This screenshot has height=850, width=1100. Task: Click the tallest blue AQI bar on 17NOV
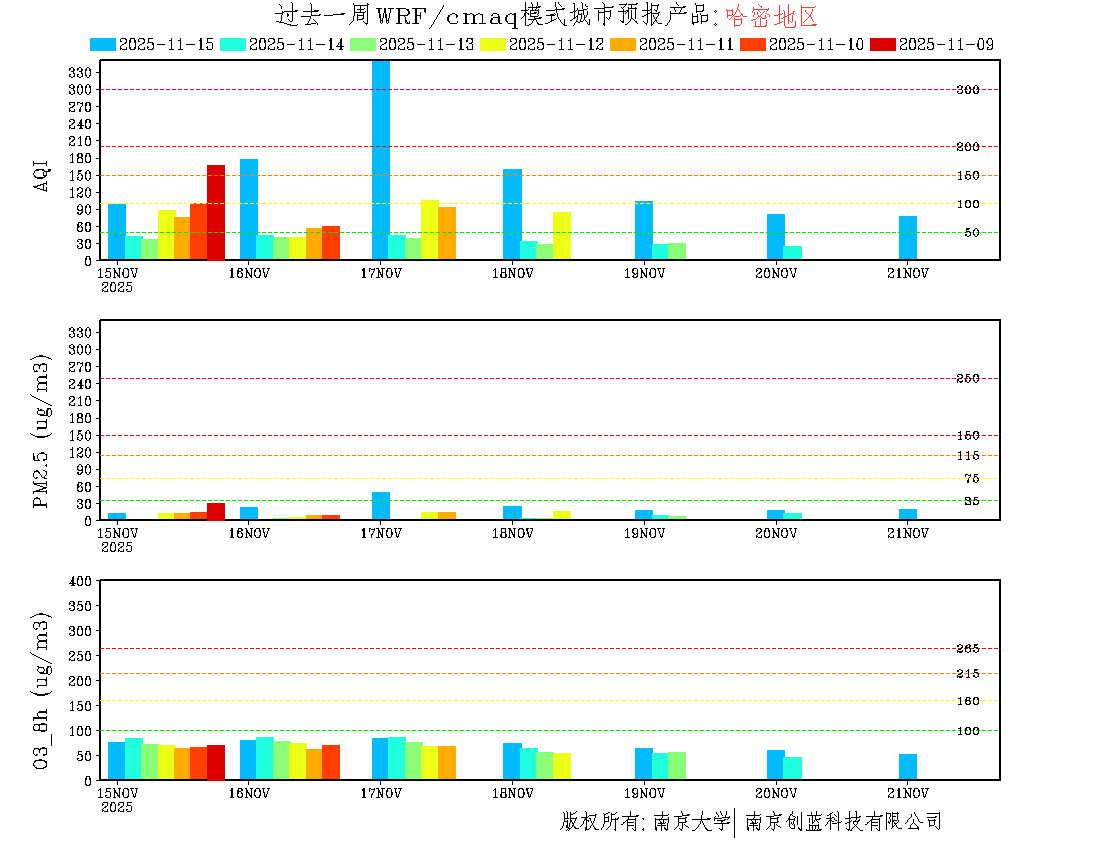[x=381, y=160]
